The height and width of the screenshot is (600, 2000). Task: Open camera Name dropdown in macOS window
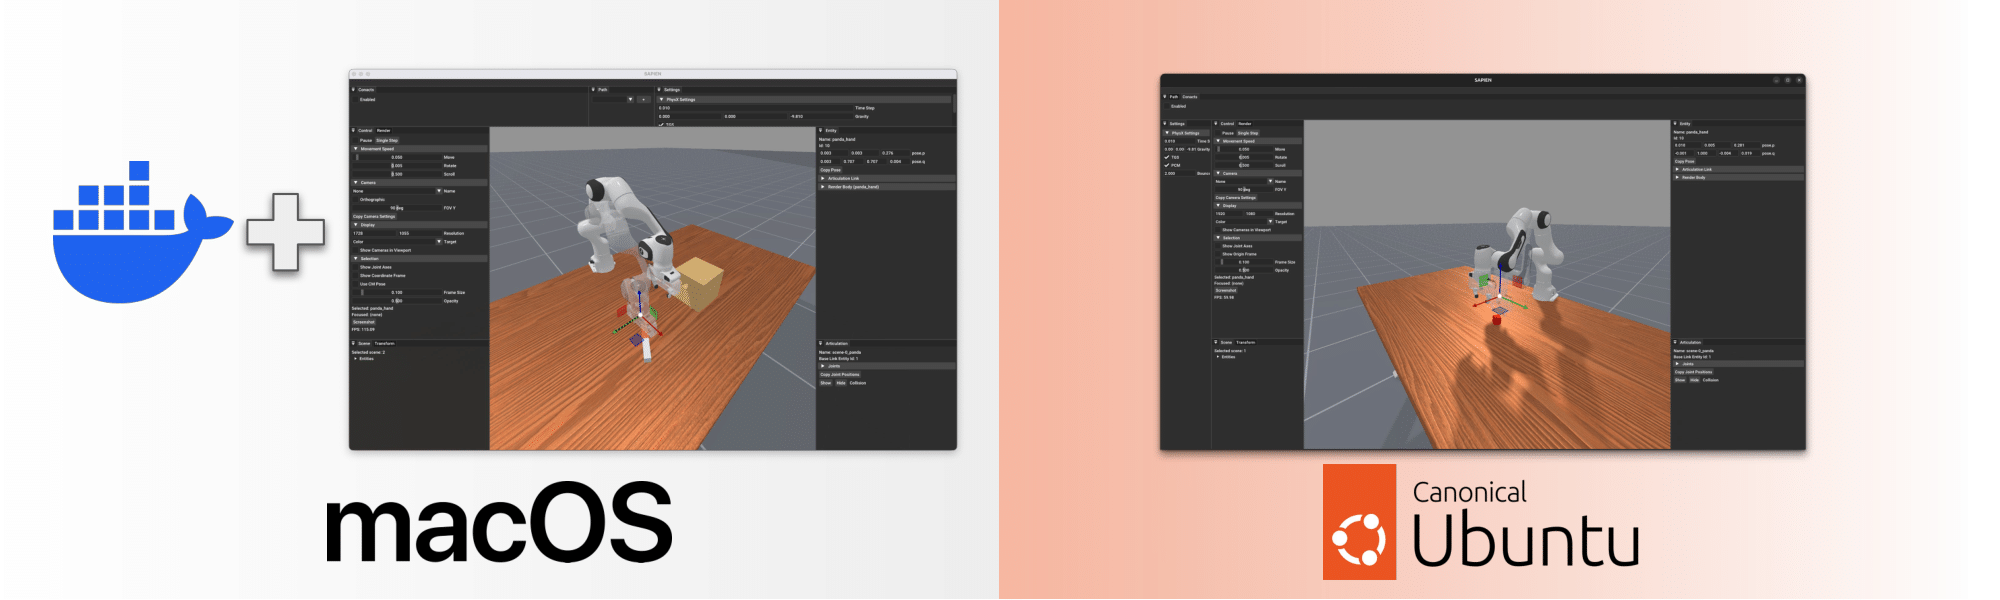(x=438, y=191)
